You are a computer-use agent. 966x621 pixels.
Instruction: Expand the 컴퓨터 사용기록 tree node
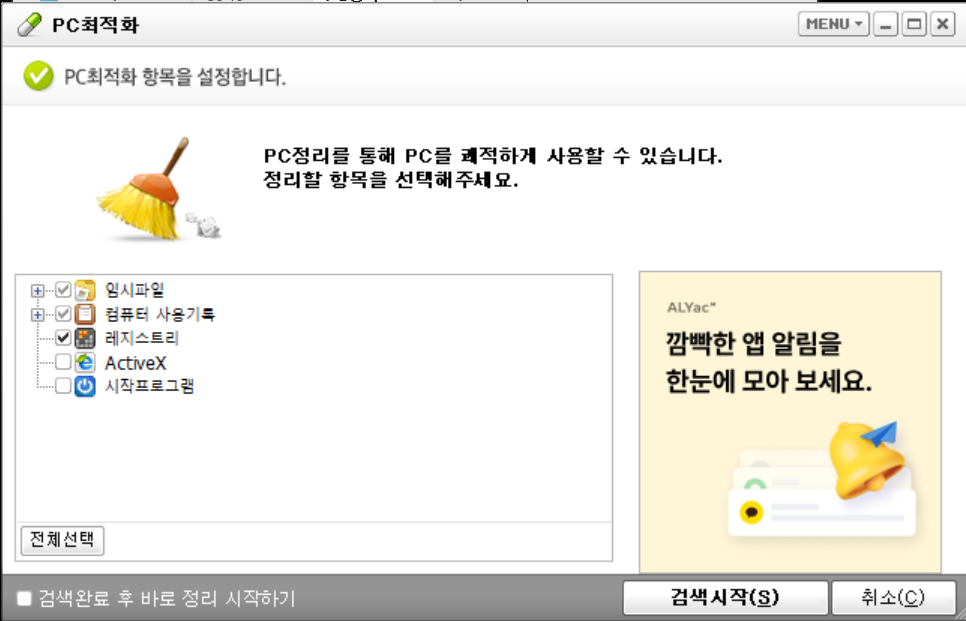(38, 315)
